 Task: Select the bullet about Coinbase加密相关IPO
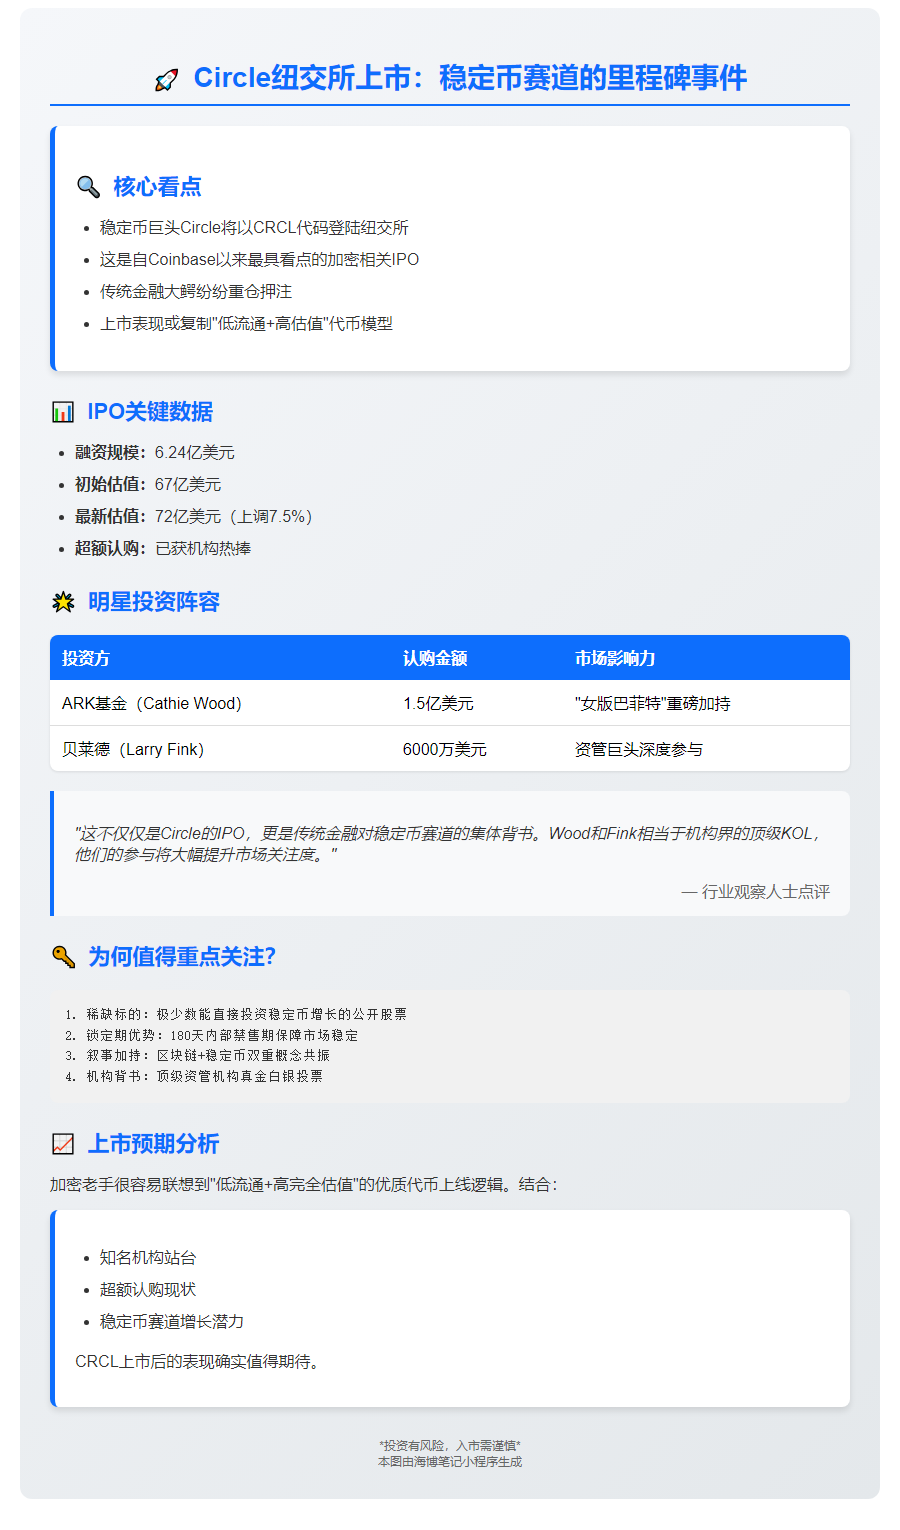pos(259,260)
